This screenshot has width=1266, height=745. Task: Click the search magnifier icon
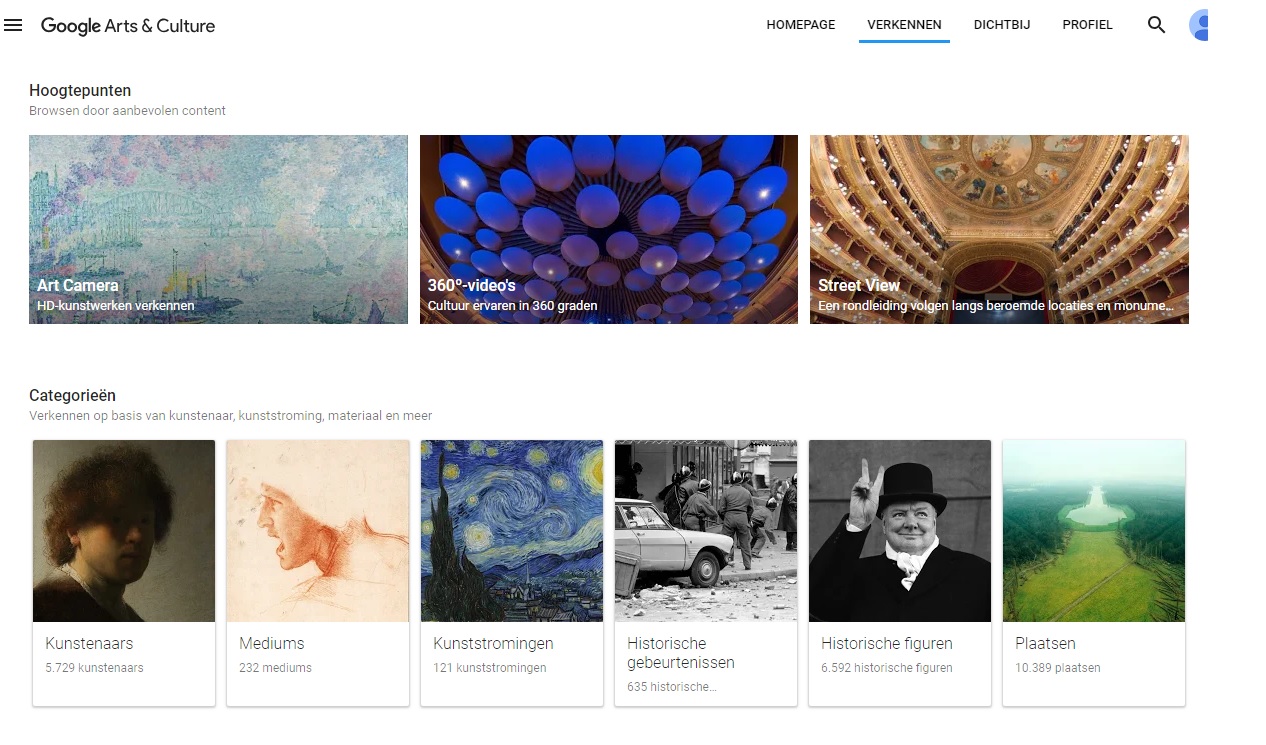(1156, 25)
